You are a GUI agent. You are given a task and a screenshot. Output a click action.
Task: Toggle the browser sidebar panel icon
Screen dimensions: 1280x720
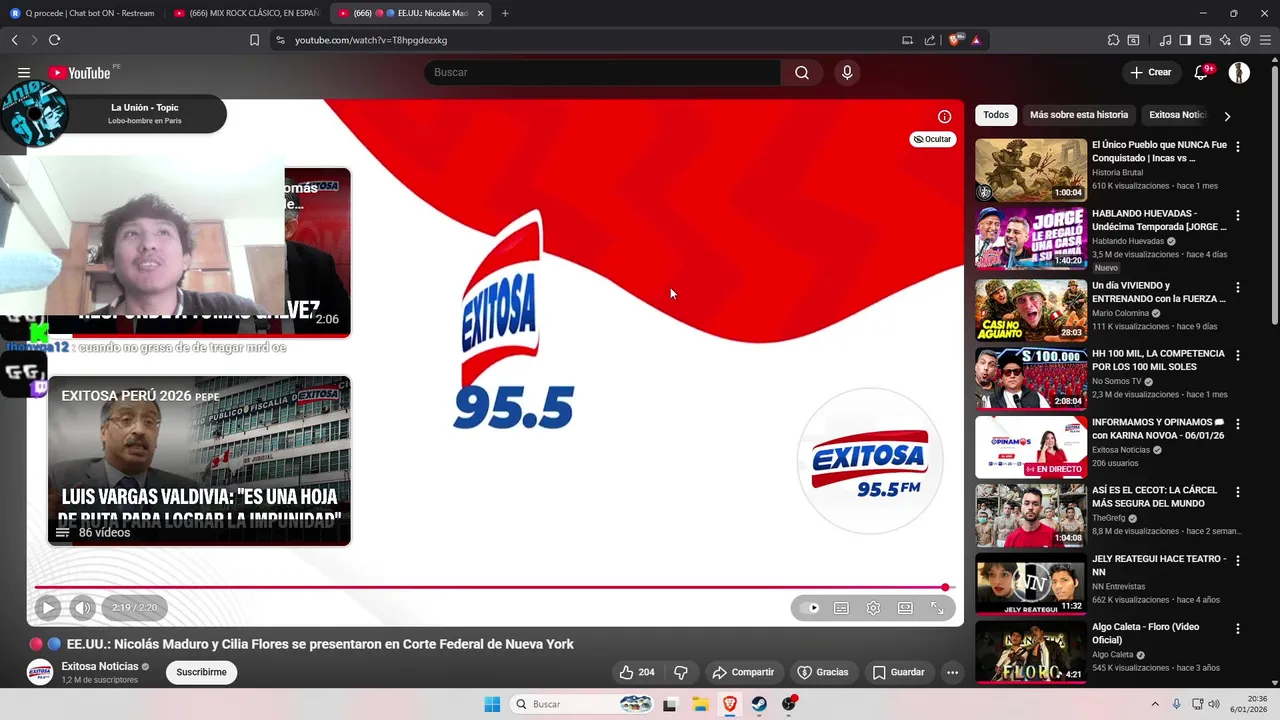1185,40
